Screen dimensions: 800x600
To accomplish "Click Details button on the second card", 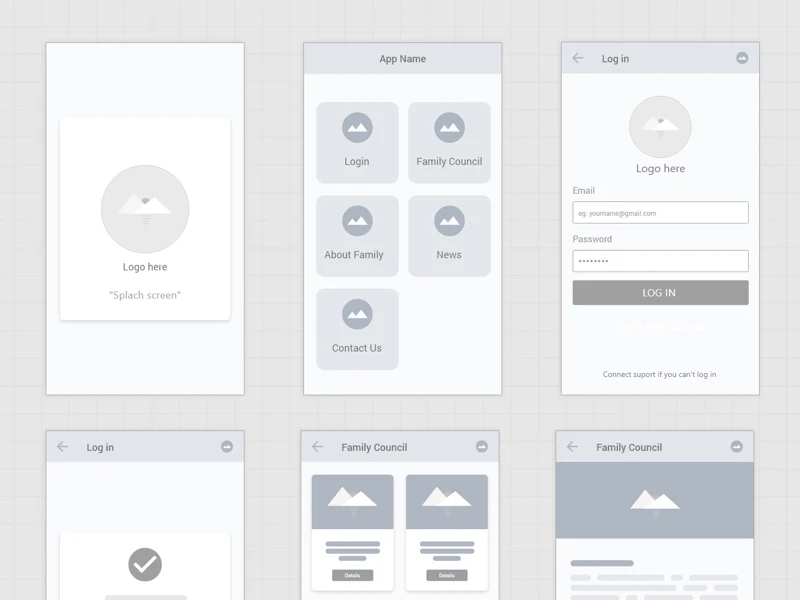I will click(447, 575).
